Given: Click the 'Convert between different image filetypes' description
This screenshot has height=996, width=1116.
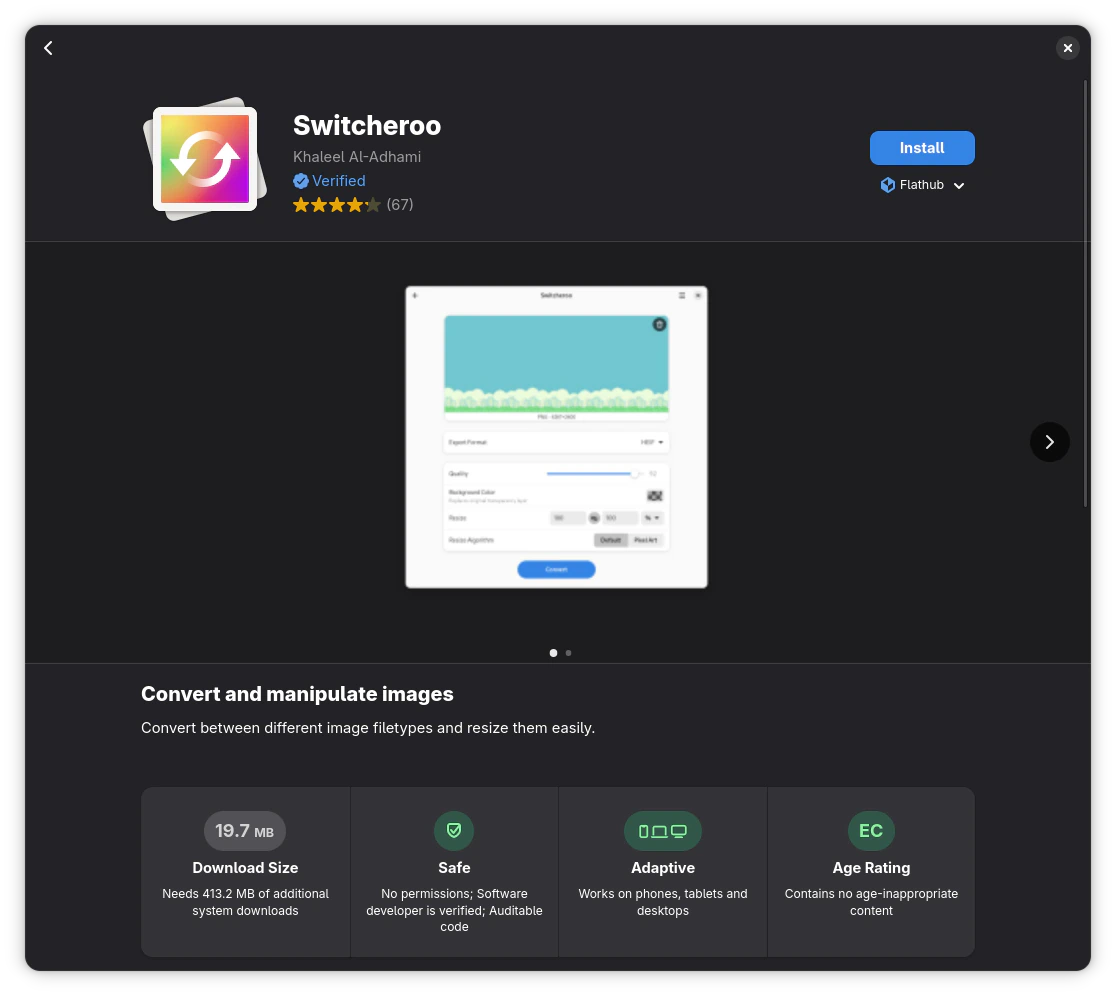Looking at the screenshot, I should coord(368,728).
